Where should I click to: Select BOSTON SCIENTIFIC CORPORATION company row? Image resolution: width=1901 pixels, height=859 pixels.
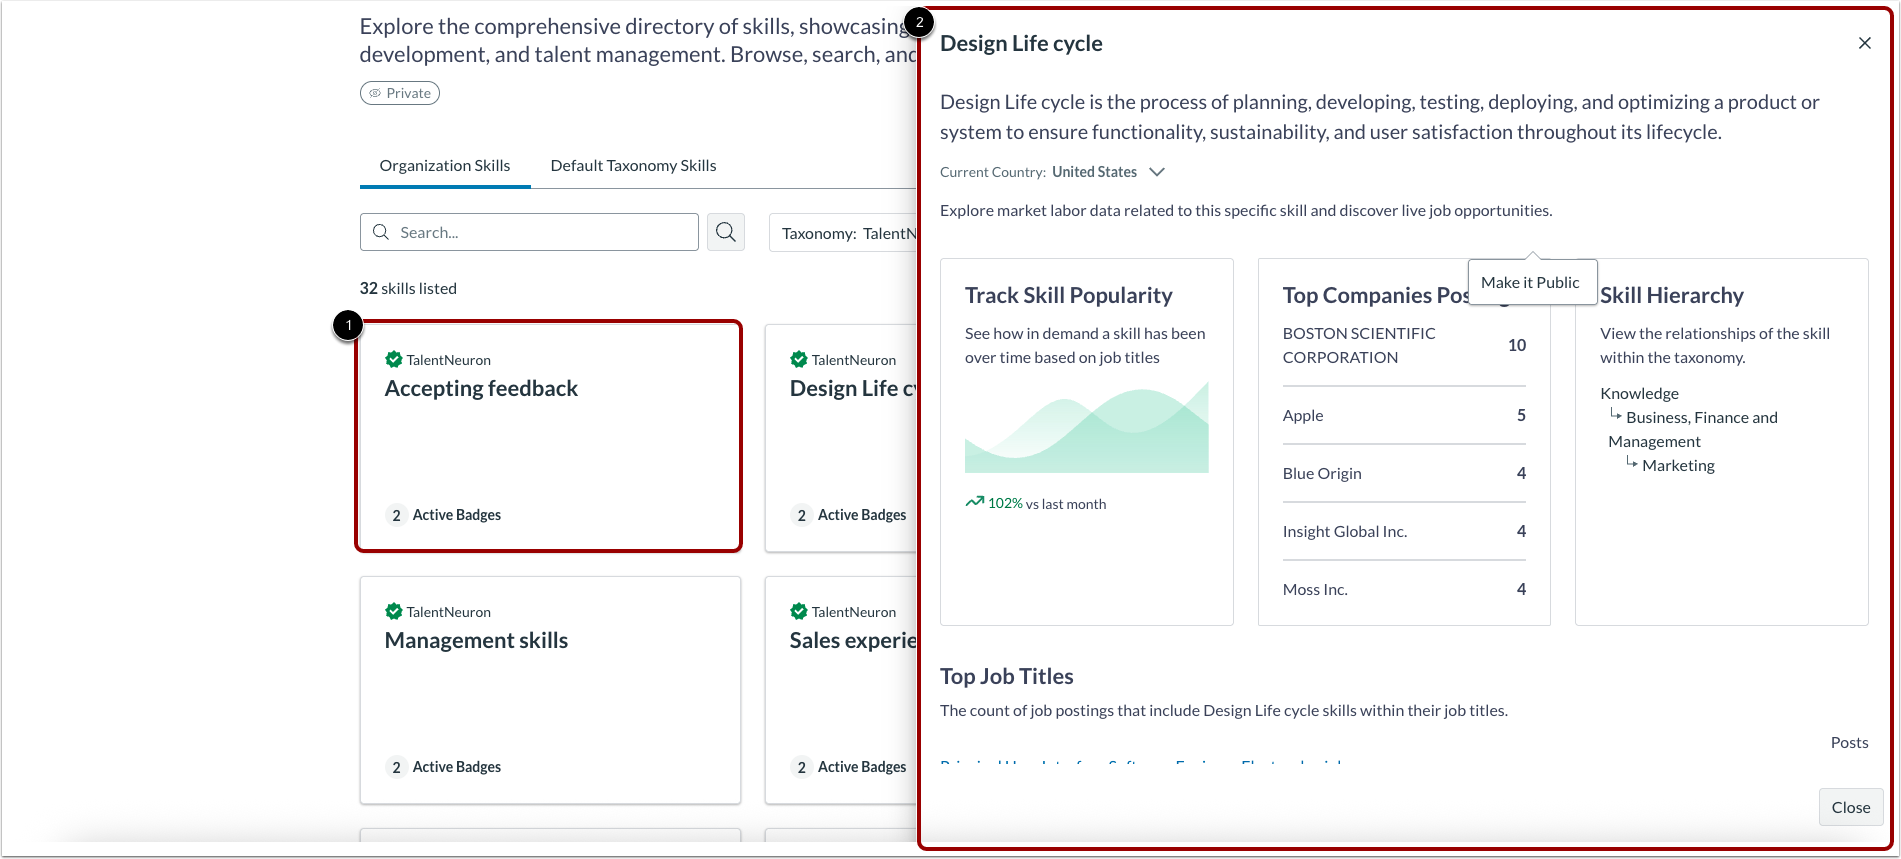pos(1404,345)
